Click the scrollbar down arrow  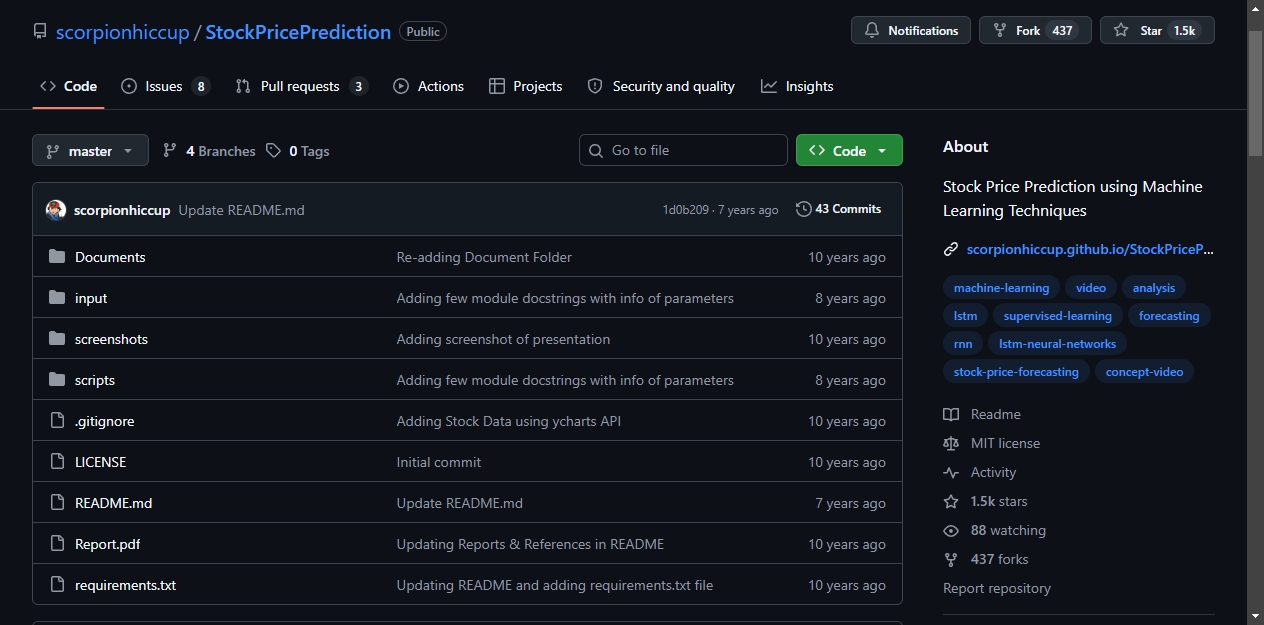click(1256, 616)
